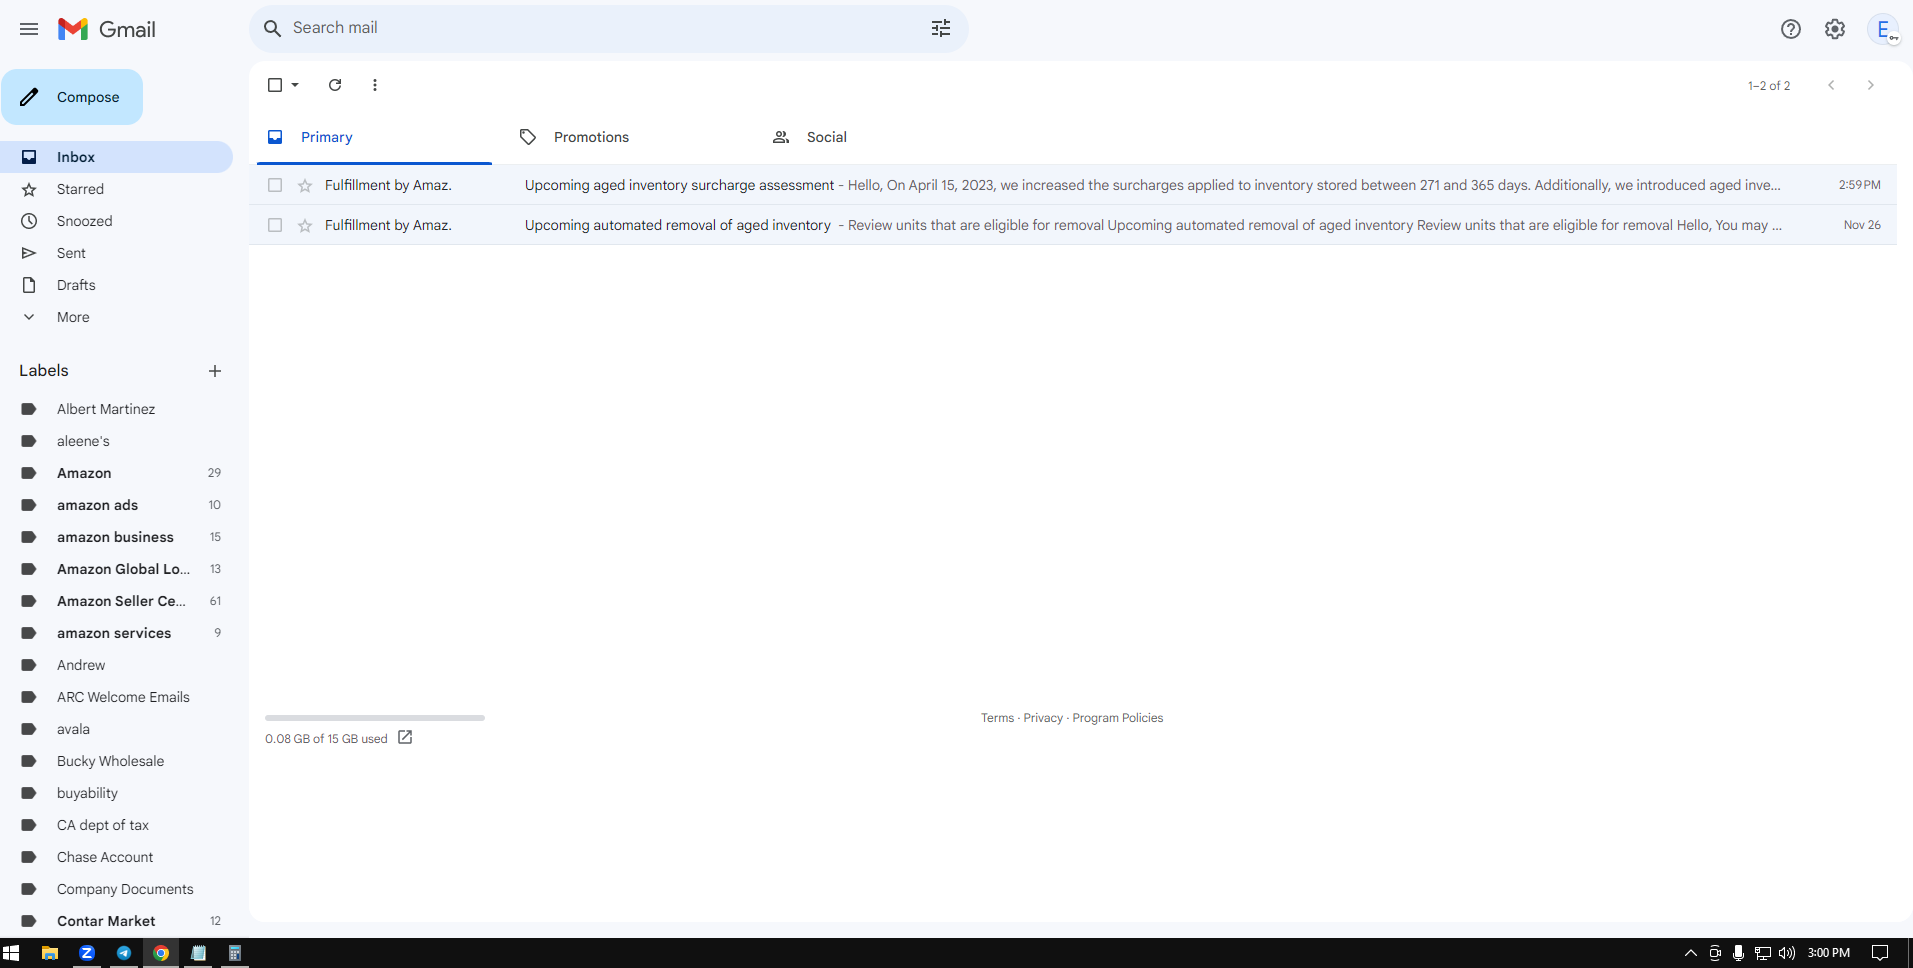Viewport: 1913px width, 968px height.
Task: Show search options filter icon
Action: tap(941, 28)
